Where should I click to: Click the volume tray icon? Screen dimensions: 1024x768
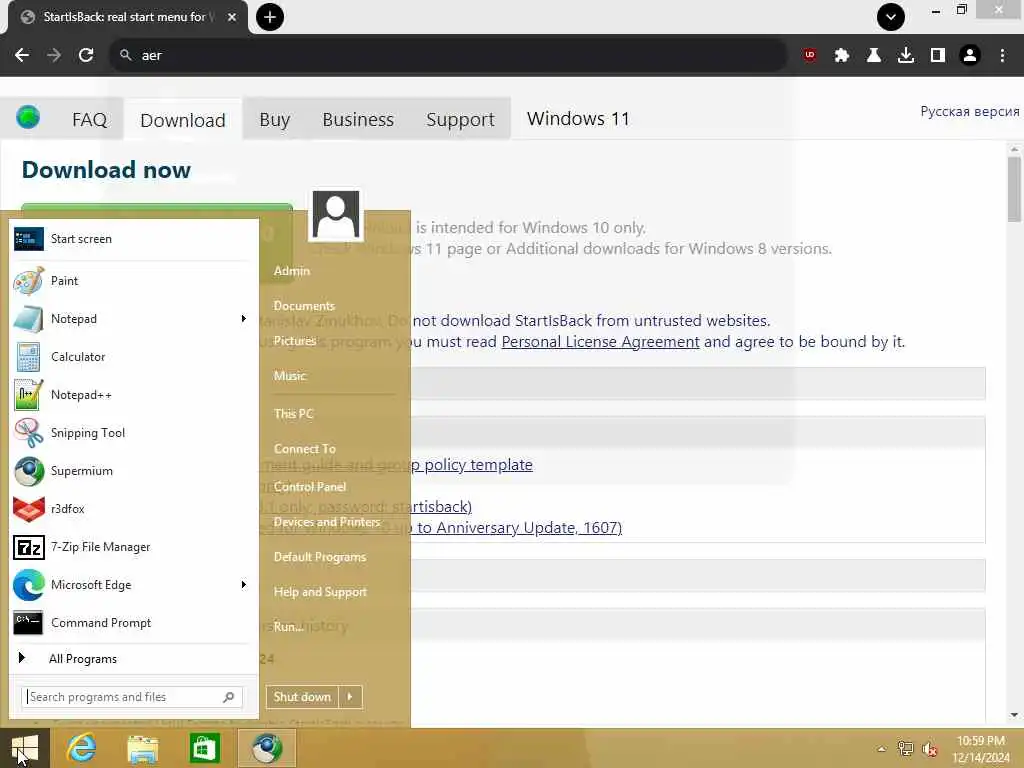(930, 749)
